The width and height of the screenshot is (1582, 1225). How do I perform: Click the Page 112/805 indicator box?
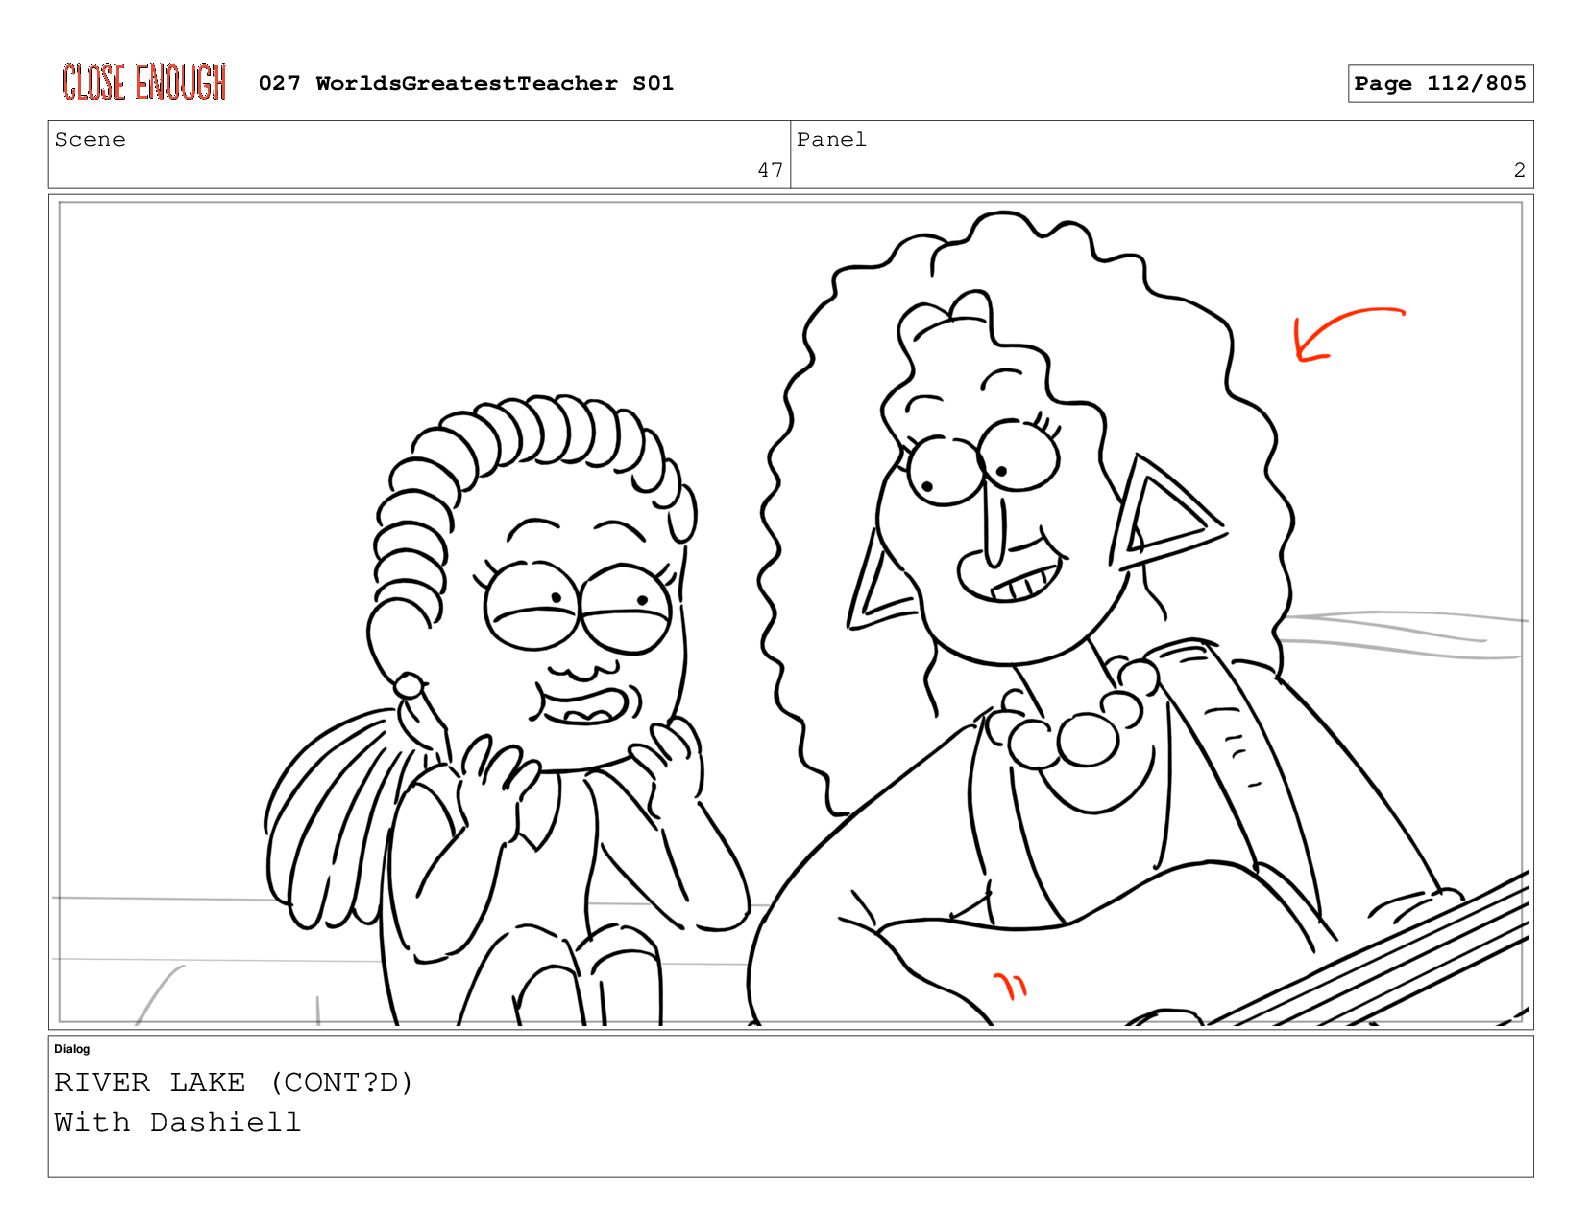pyautogui.click(x=1440, y=83)
